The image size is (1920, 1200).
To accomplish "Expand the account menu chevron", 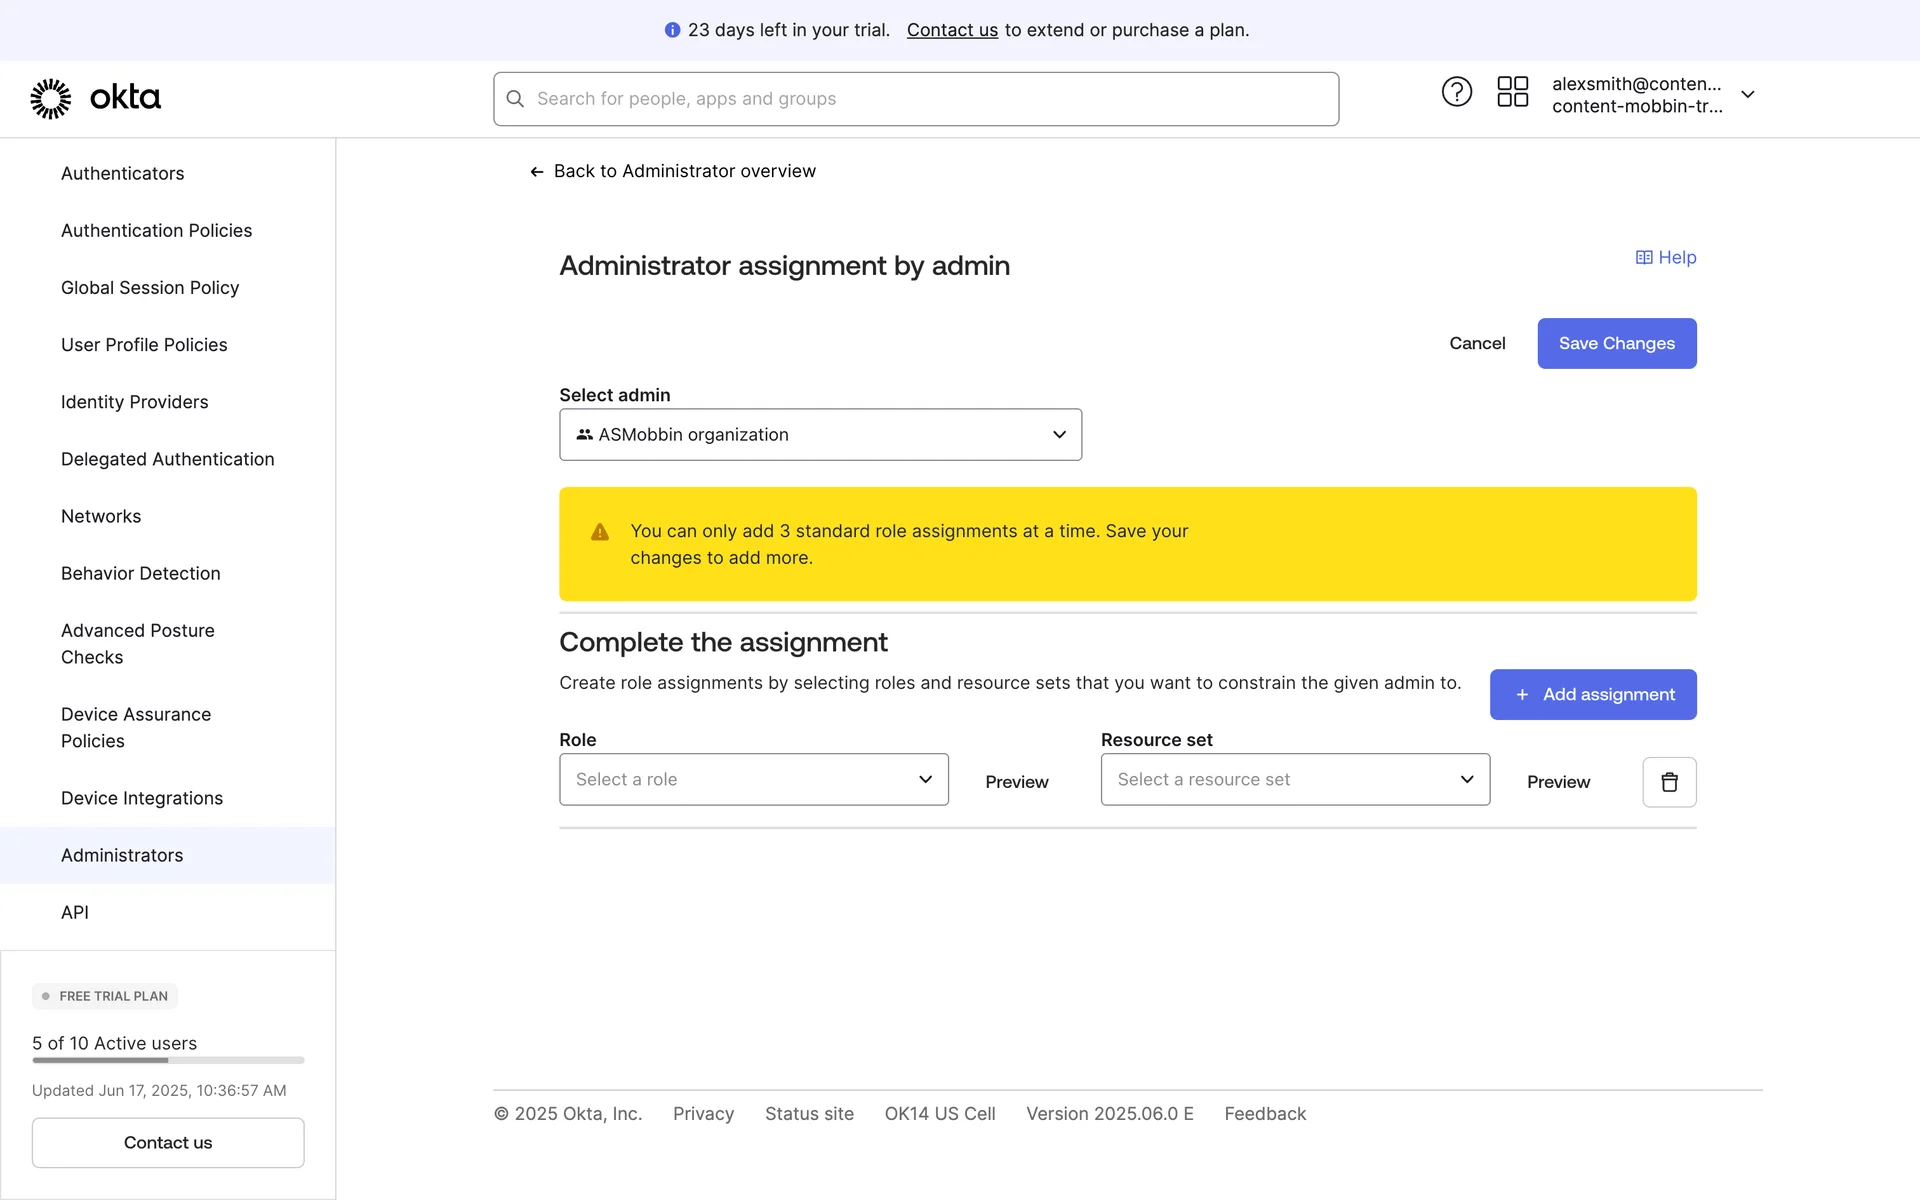I will coord(1747,95).
